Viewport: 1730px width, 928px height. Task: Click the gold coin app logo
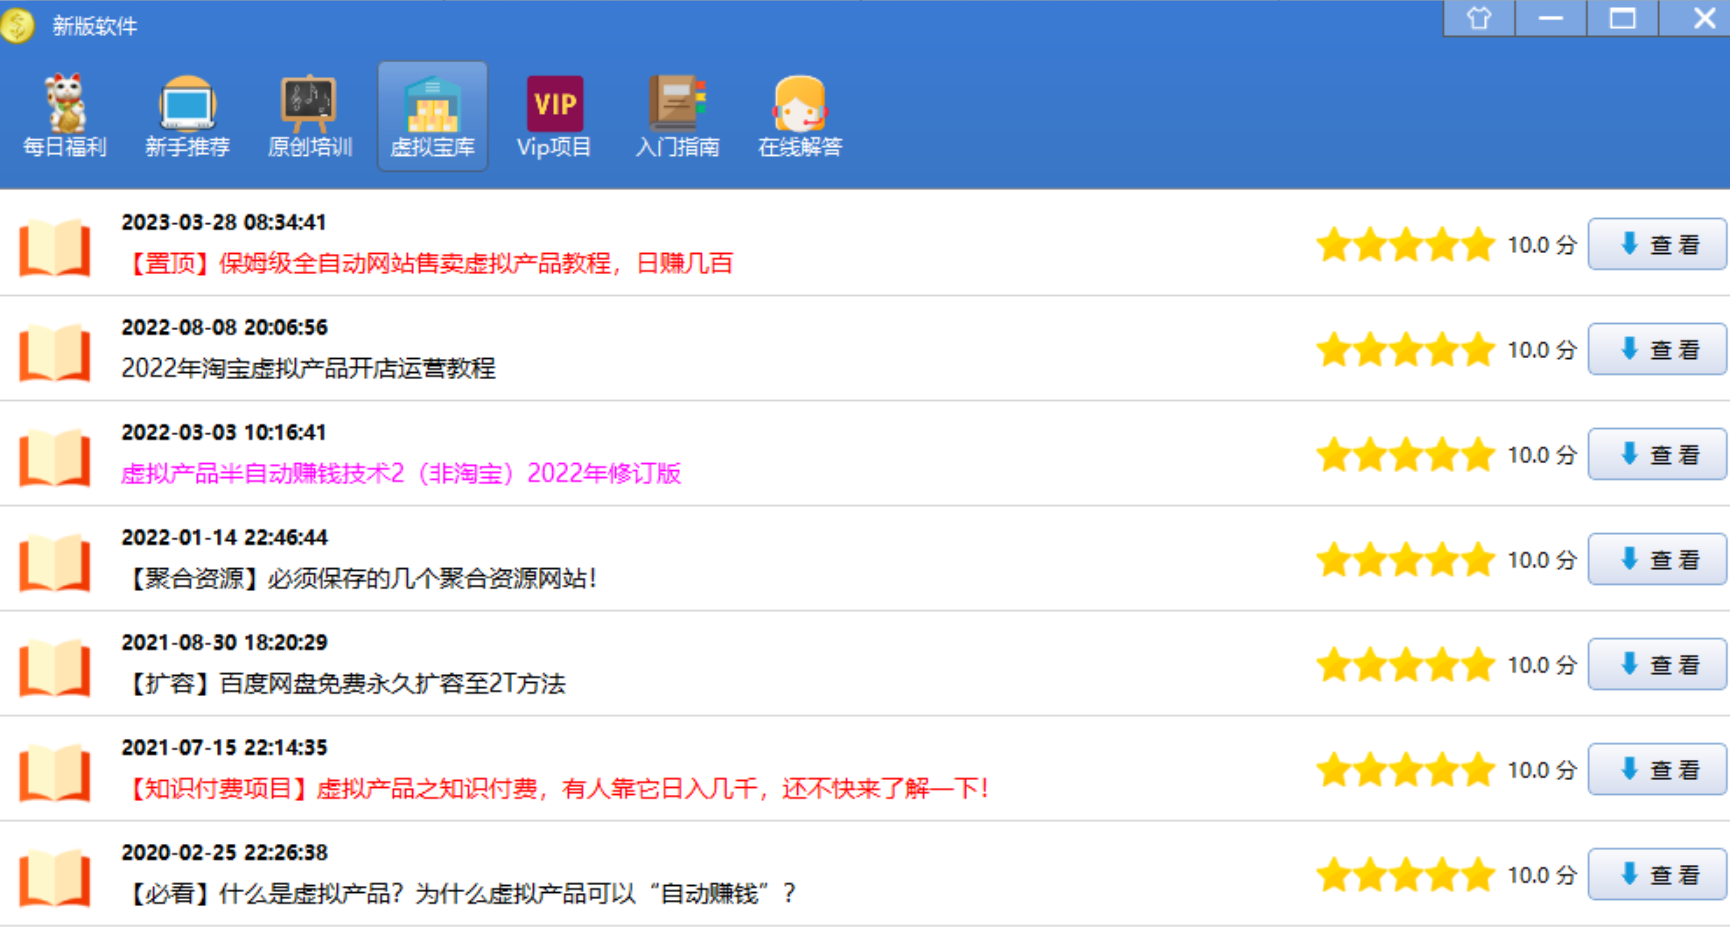pyautogui.click(x=18, y=25)
